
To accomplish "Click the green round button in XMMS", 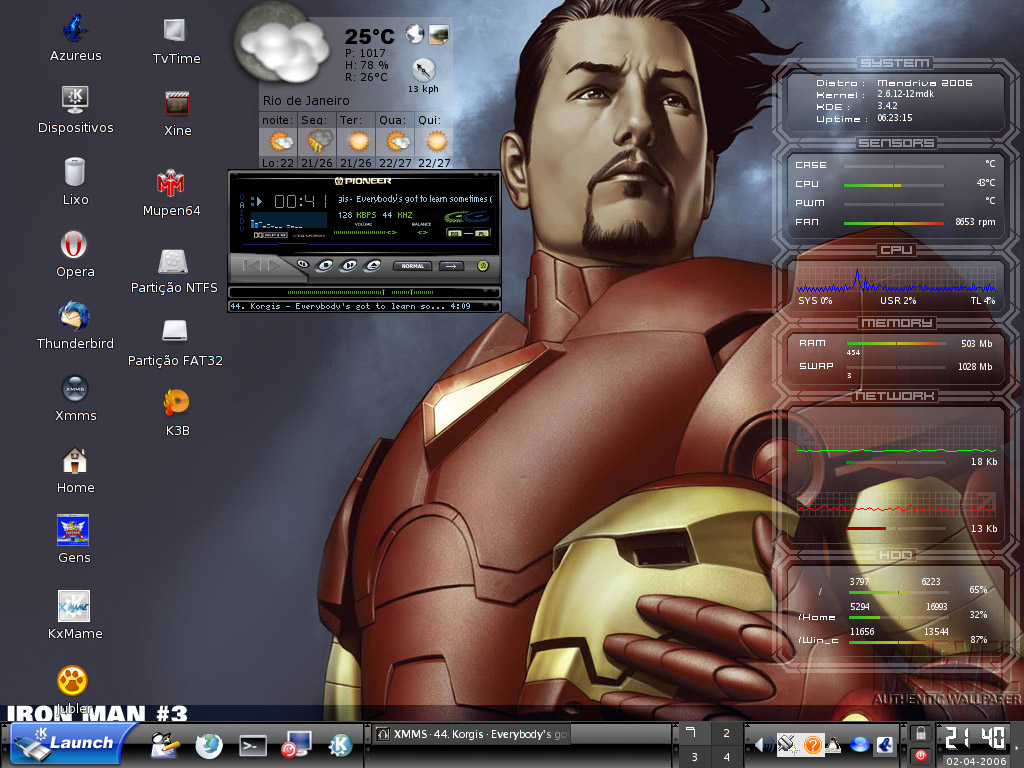I will tap(483, 266).
